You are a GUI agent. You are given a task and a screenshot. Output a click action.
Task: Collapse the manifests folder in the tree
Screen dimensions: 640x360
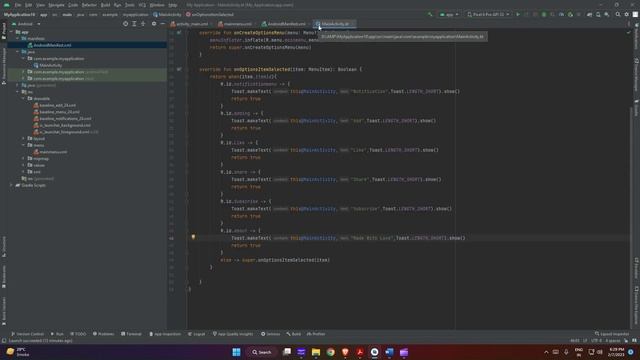18,38
